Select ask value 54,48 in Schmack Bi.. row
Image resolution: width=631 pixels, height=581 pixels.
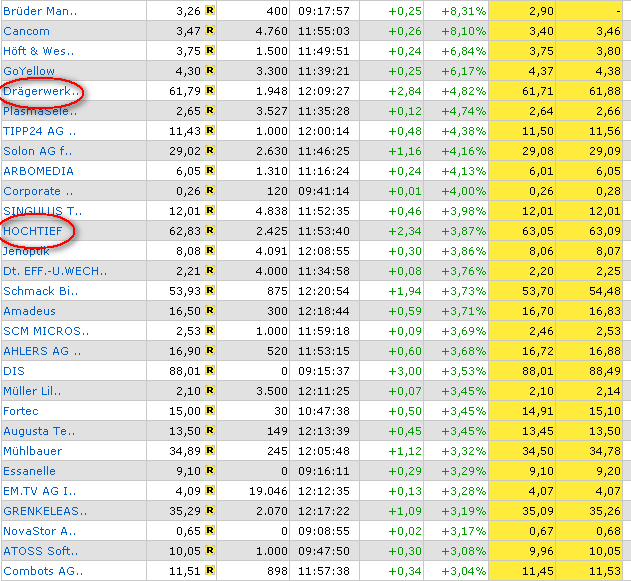[605, 291]
